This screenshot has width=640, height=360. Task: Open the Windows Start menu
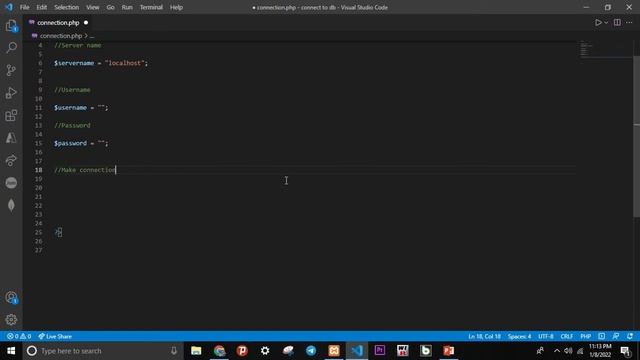(x=11, y=351)
